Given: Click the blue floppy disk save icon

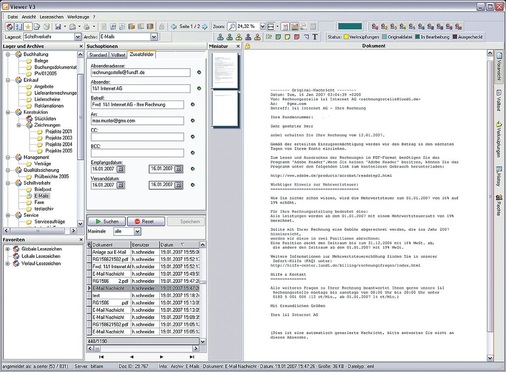Looking at the screenshot, I should pyautogui.click(x=58, y=27).
